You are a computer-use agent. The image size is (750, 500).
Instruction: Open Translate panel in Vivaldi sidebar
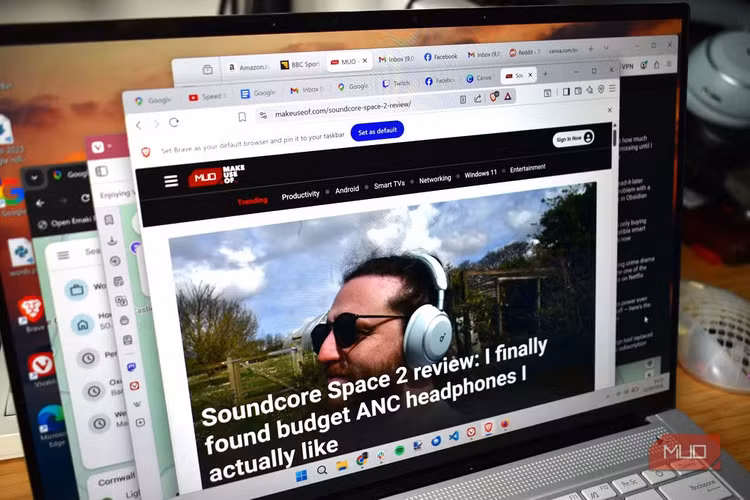121,301
